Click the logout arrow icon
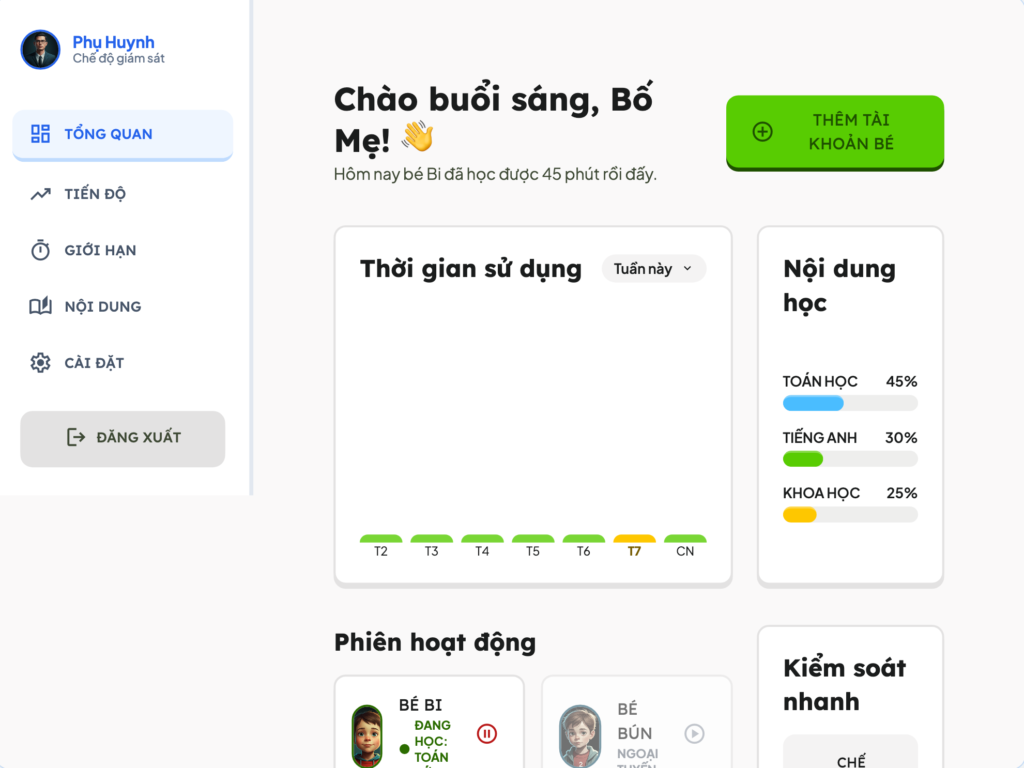This screenshot has width=1024, height=768. tap(76, 437)
